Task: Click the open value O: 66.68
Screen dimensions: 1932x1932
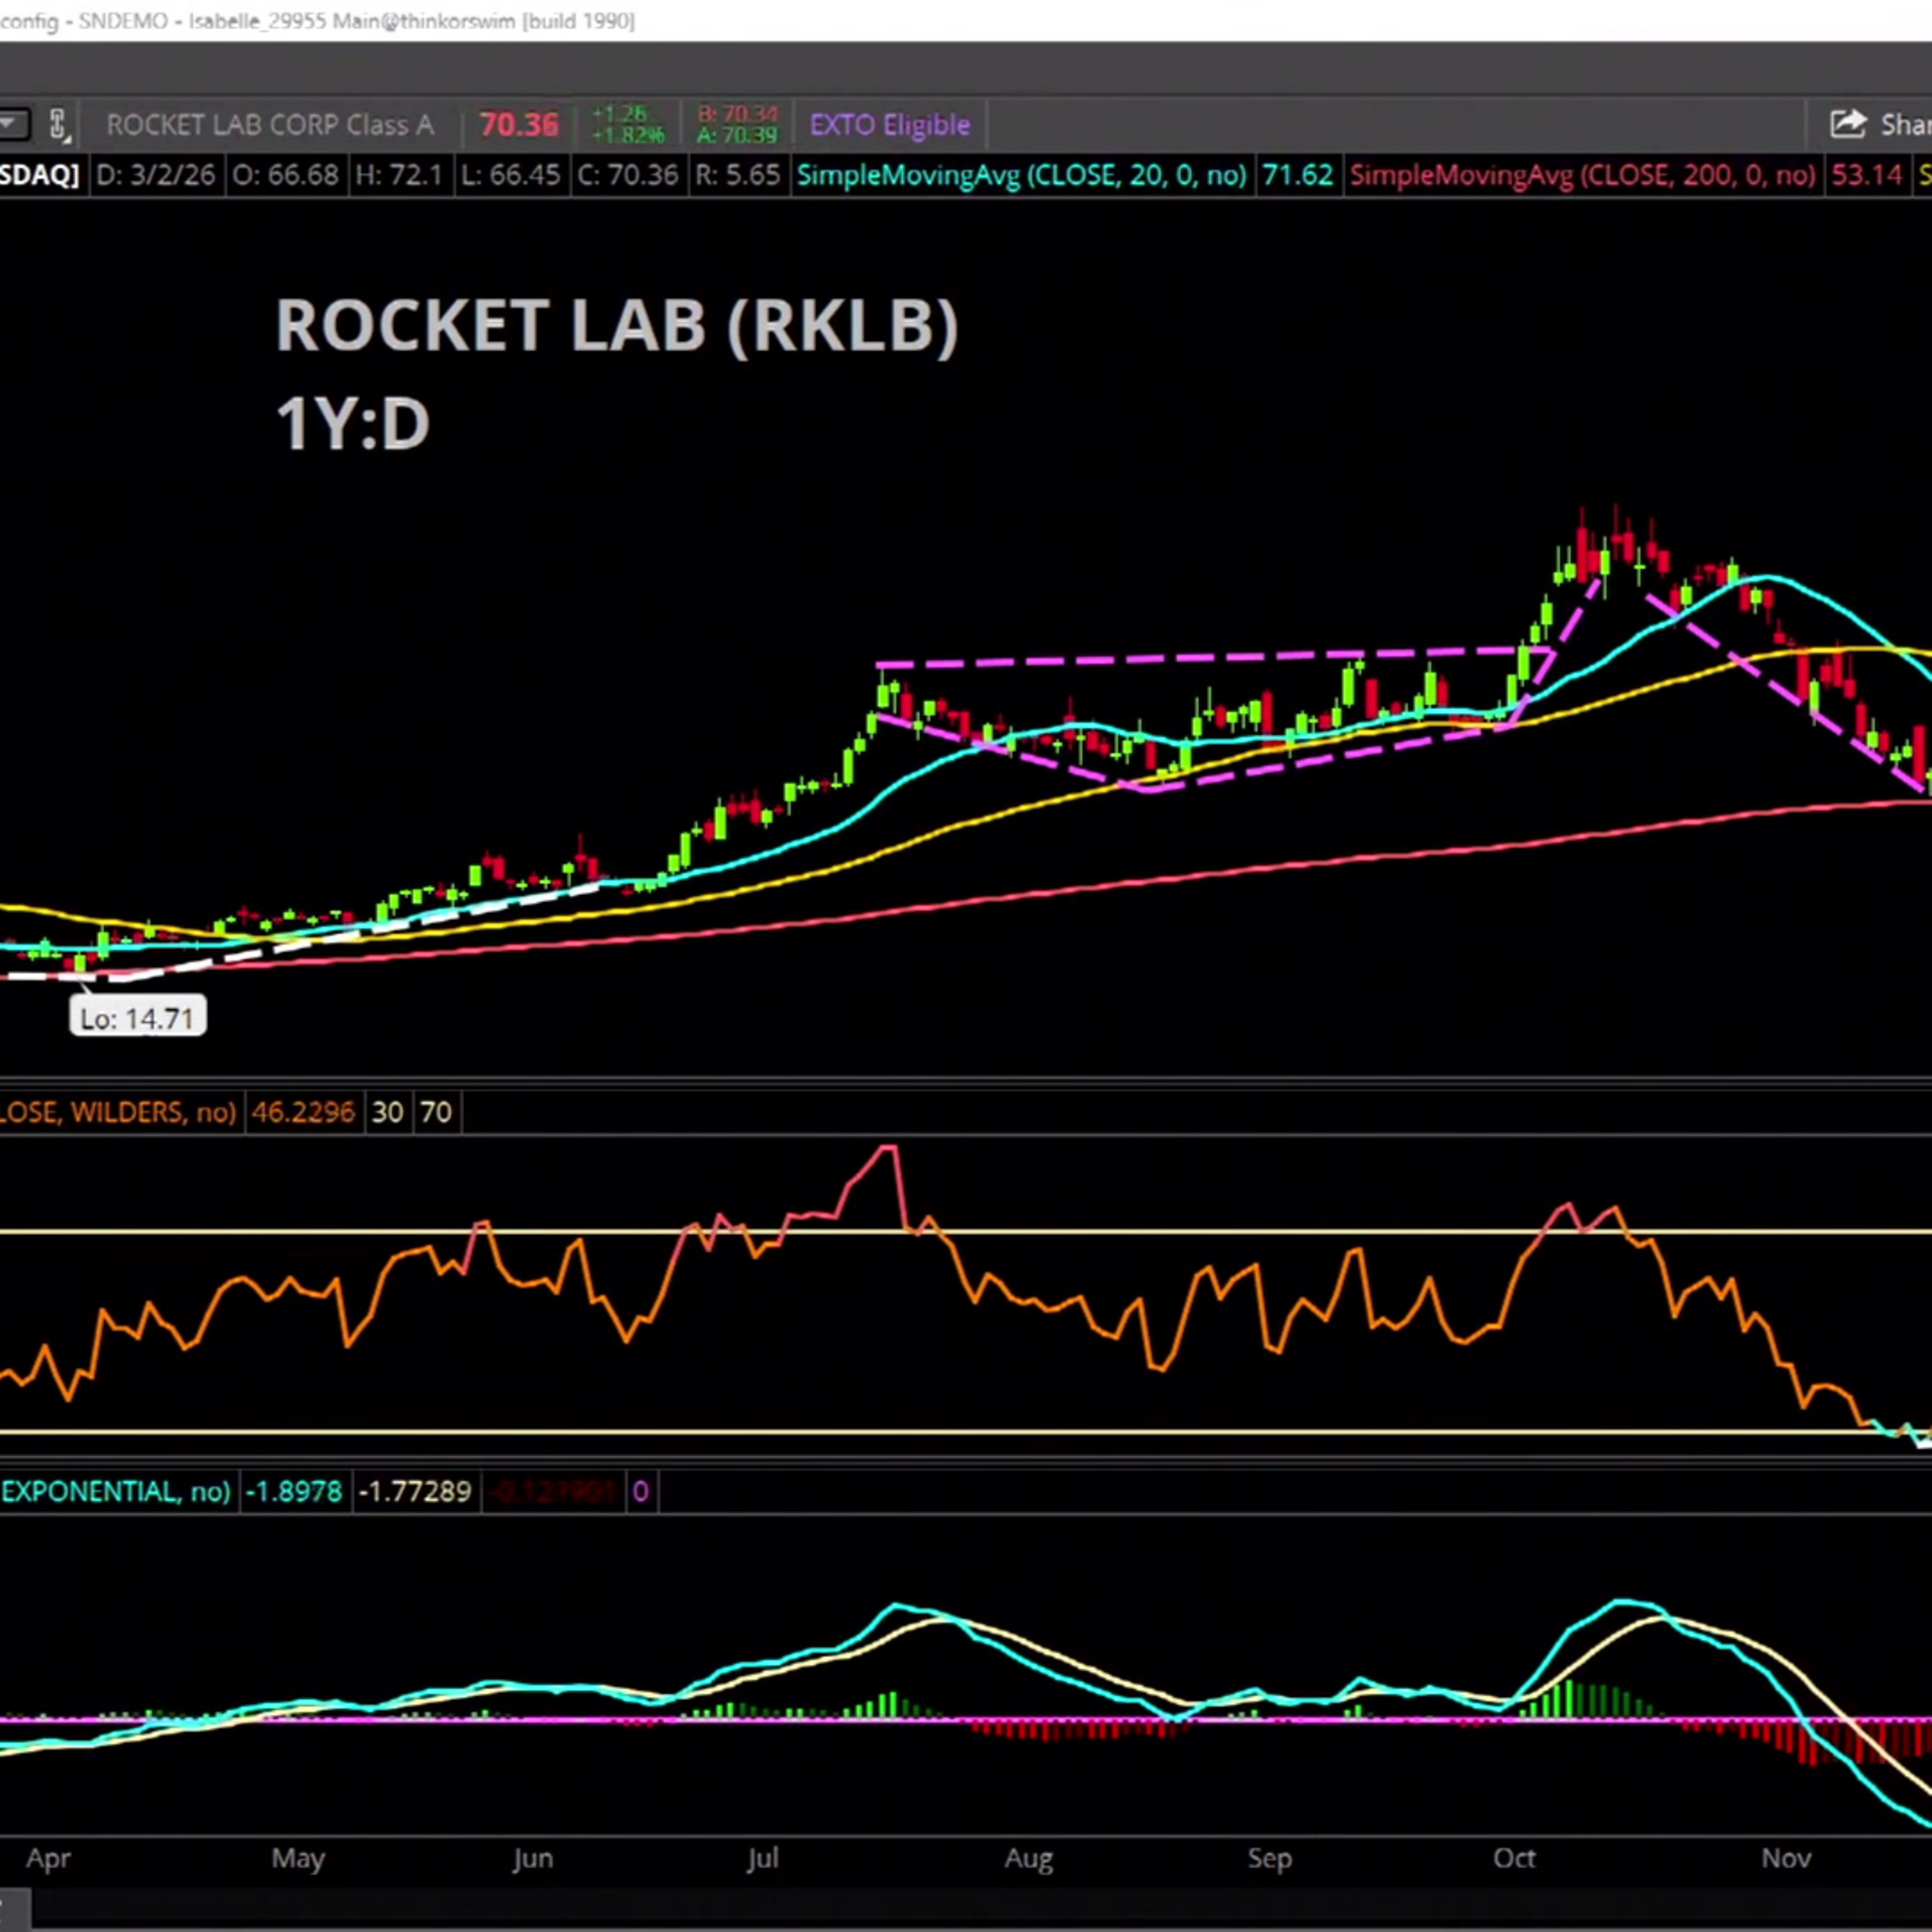Action: pos(286,175)
